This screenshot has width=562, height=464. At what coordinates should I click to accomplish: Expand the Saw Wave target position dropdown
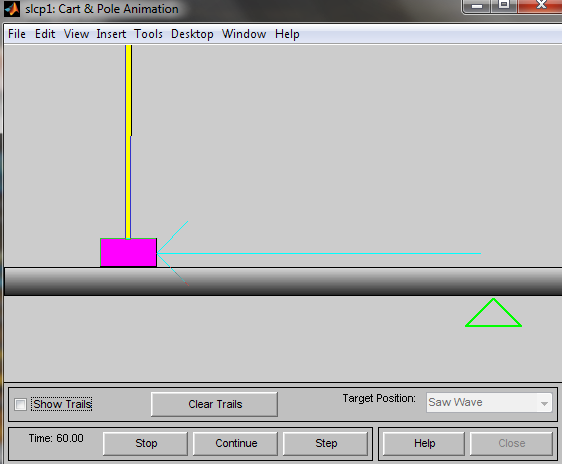(x=489, y=403)
